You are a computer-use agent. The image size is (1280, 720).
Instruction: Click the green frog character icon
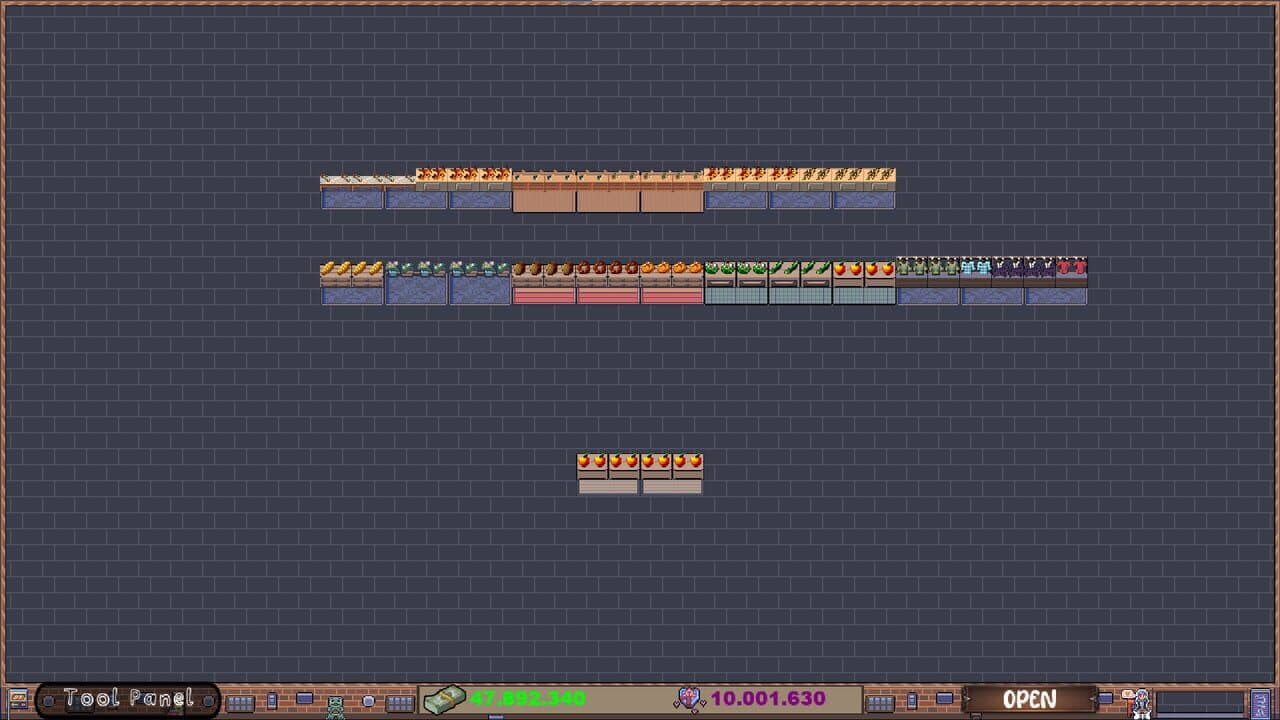coord(336,708)
